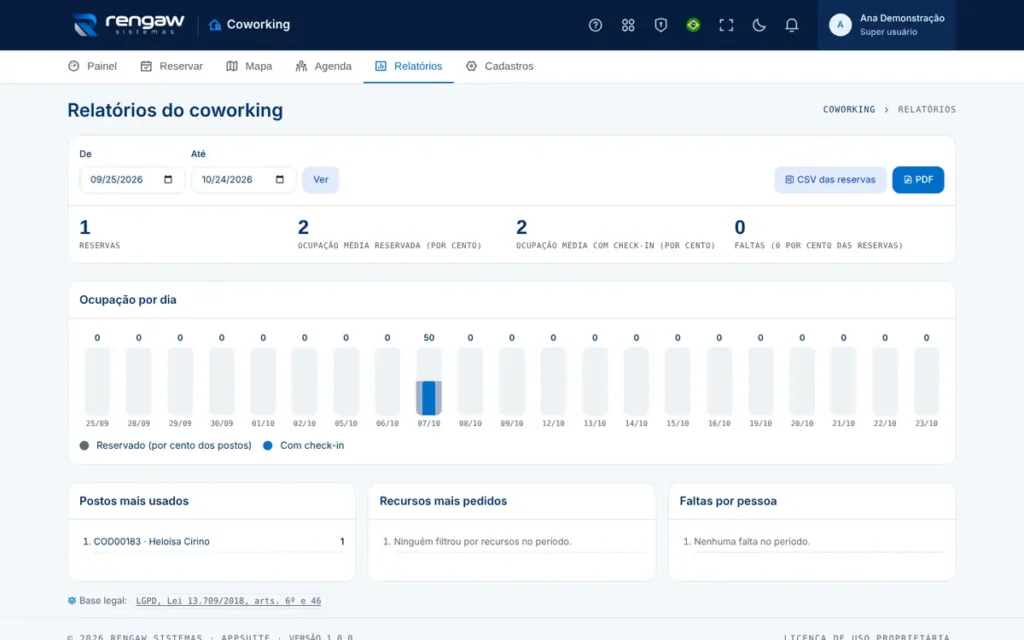Click the 14/10 occupancy bar

pyautogui.click(x=636, y=381)
